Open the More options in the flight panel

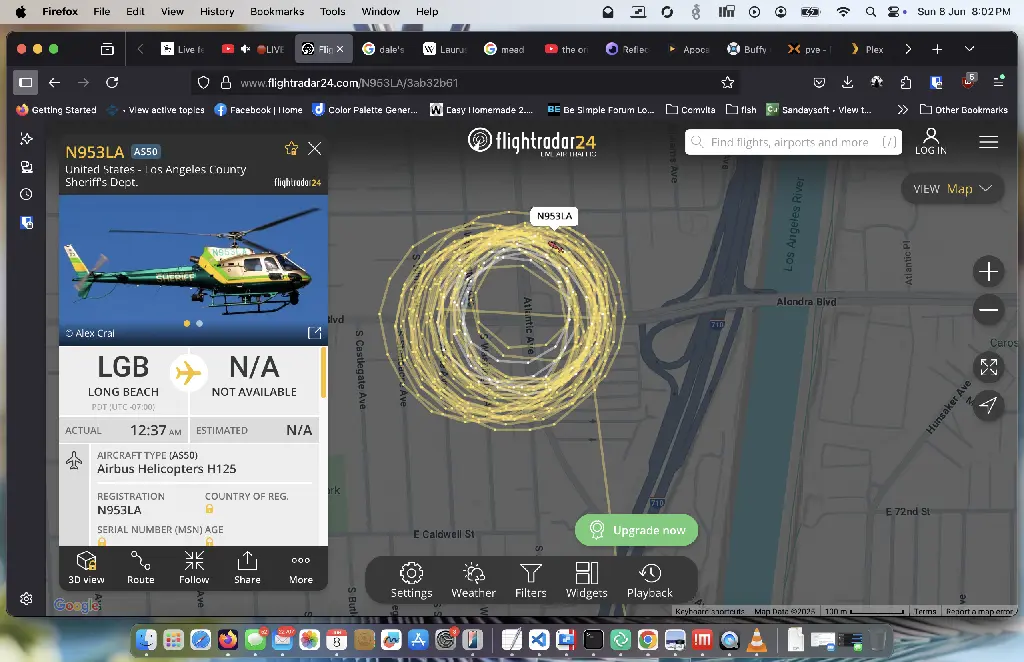click(301, 567)
